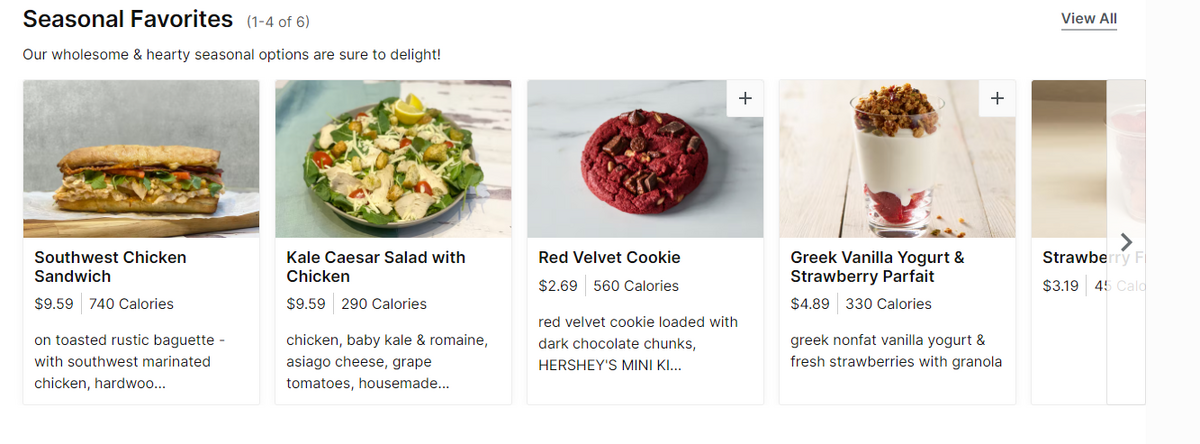
Task: Click the 740 Calories label
Action: point(132,304)
